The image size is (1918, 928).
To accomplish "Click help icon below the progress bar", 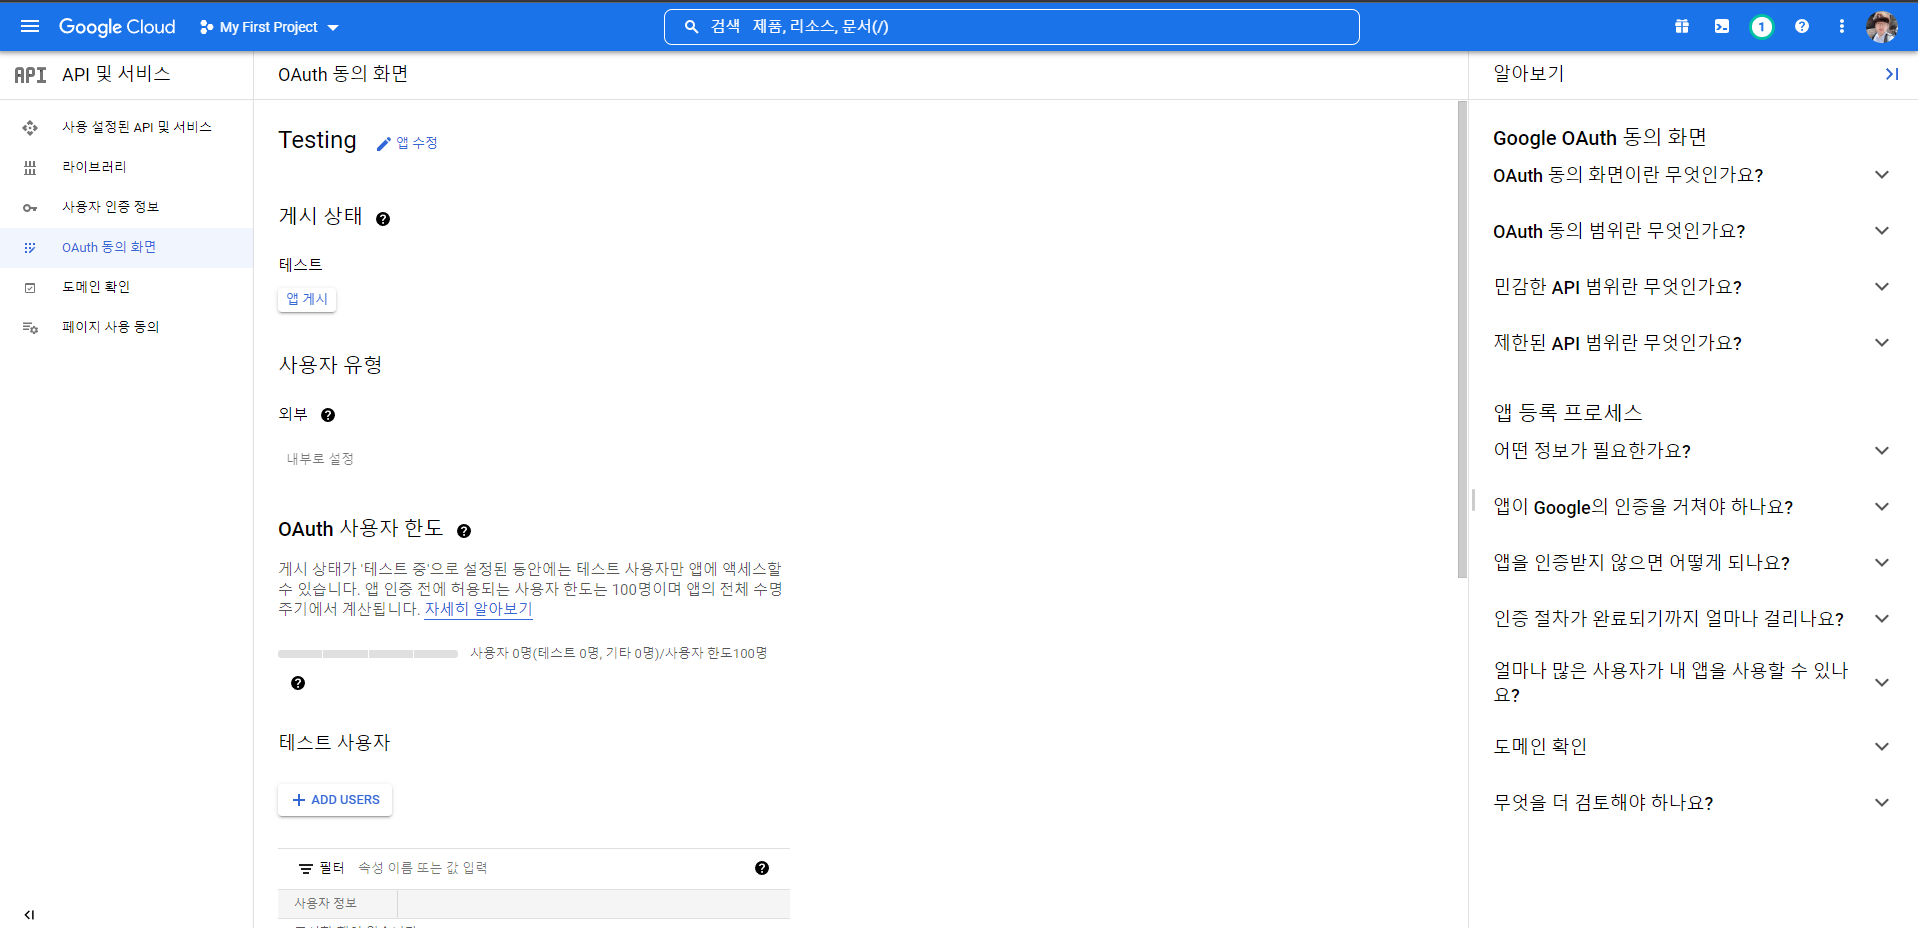I will coord(298,683).
